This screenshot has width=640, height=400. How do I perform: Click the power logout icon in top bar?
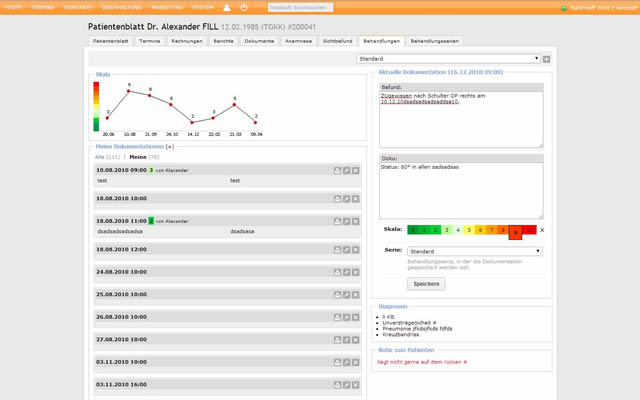(244, 7)
